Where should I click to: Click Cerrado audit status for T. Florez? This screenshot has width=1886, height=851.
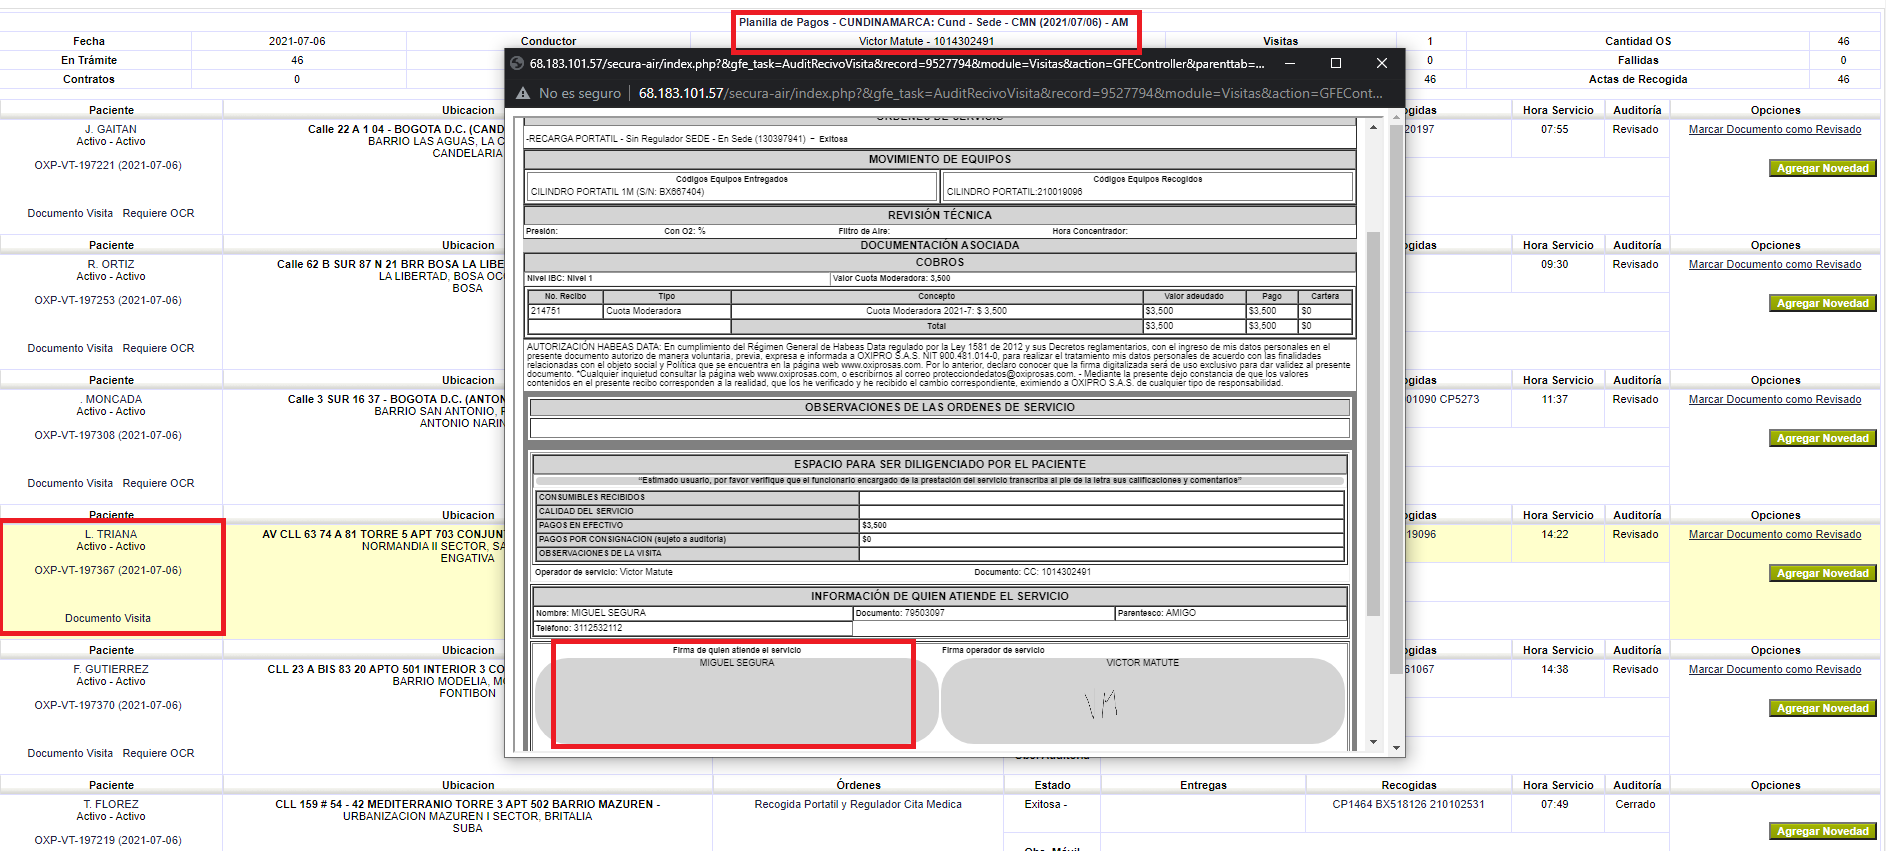[x=1635, y=804]
